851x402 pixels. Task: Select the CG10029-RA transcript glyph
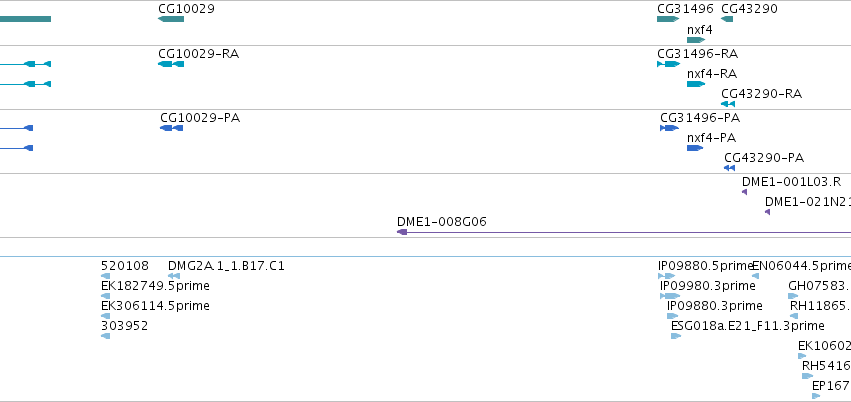[171, 64]
